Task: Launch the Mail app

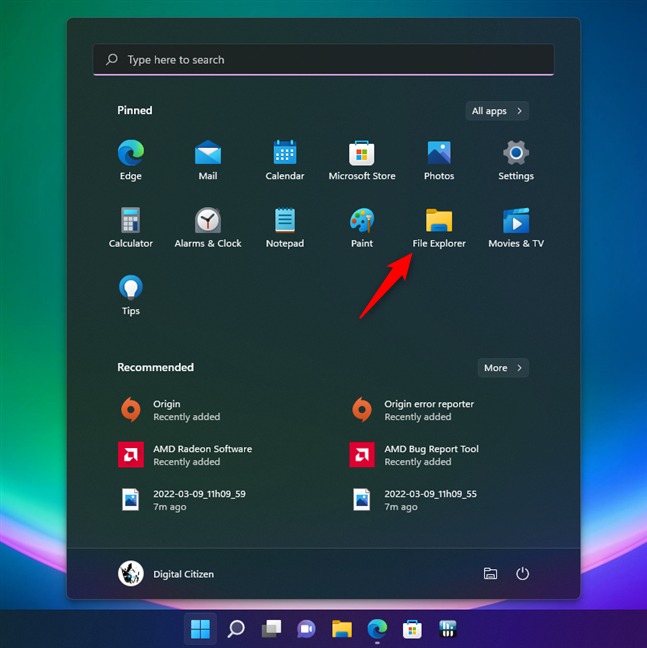Action: coord(208,160)
